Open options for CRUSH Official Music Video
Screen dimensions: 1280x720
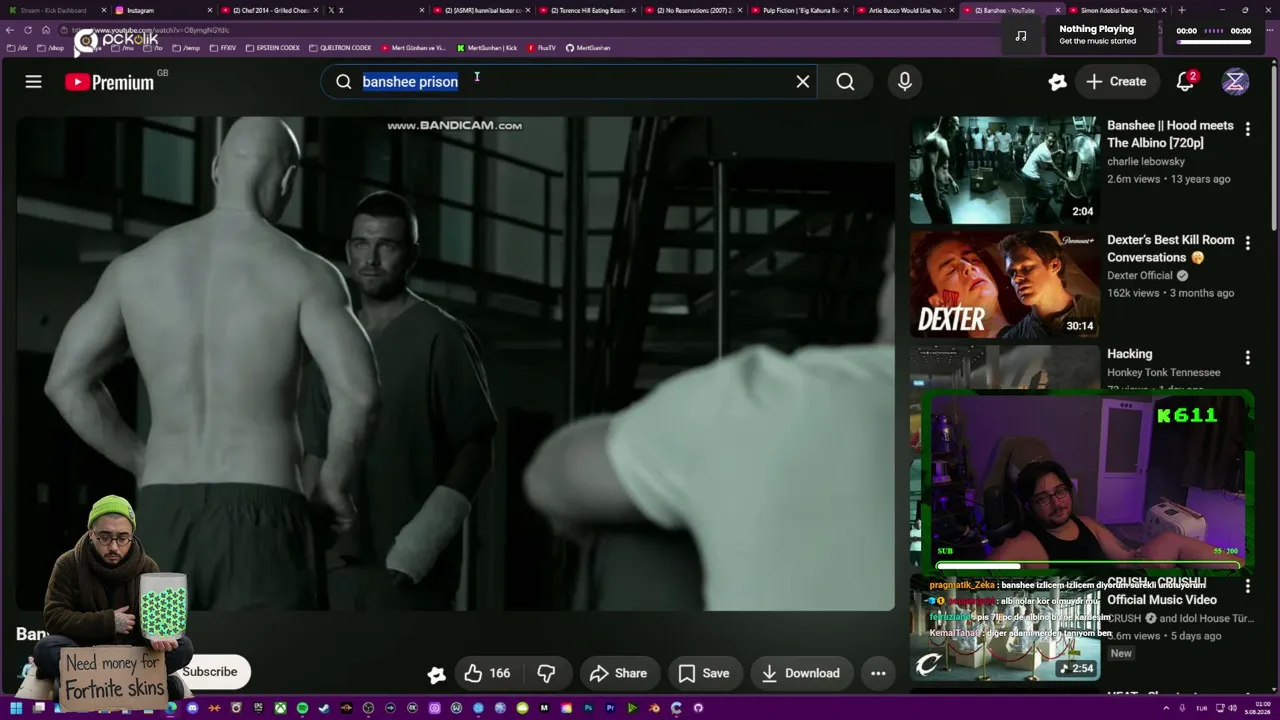point(1247,586)
